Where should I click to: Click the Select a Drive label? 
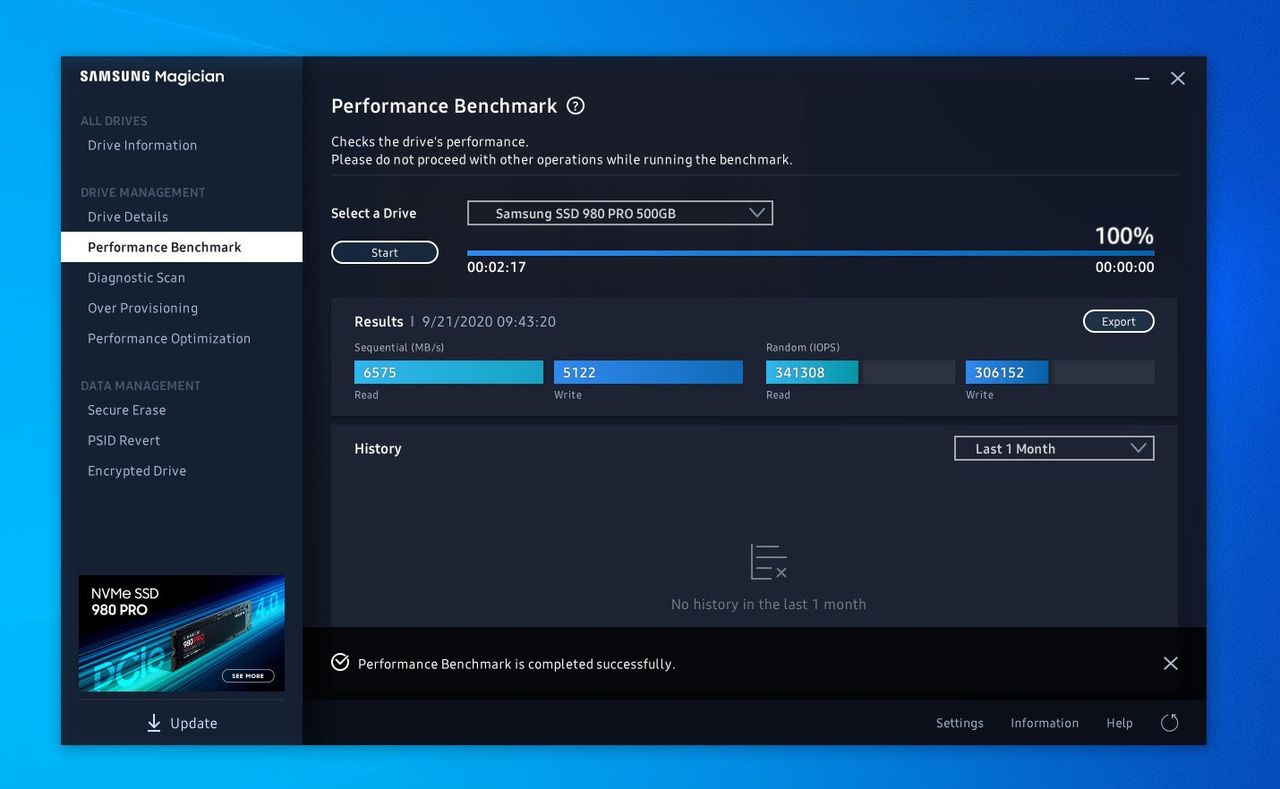click(374, 213)
